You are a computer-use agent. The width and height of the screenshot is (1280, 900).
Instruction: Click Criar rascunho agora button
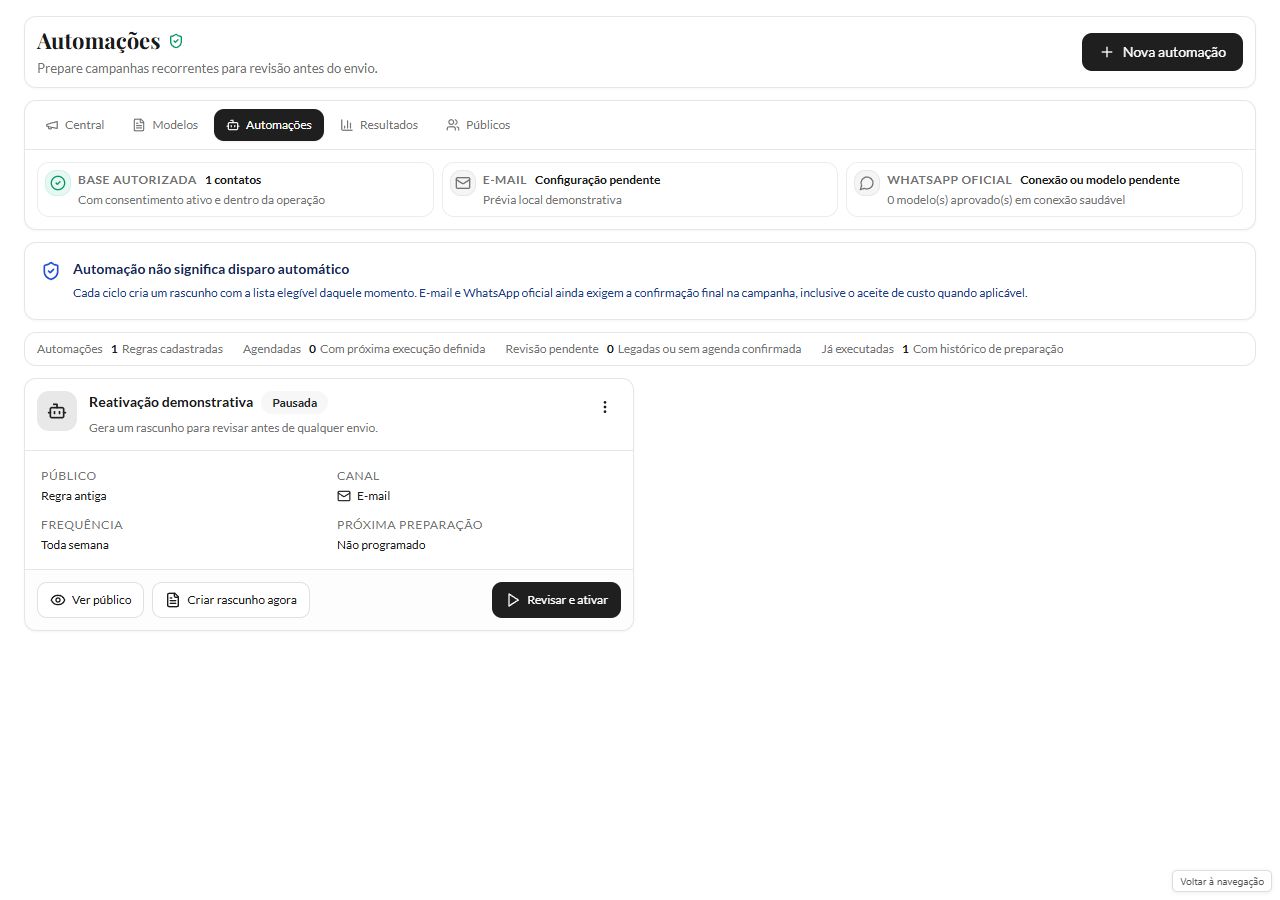point(231,600)
